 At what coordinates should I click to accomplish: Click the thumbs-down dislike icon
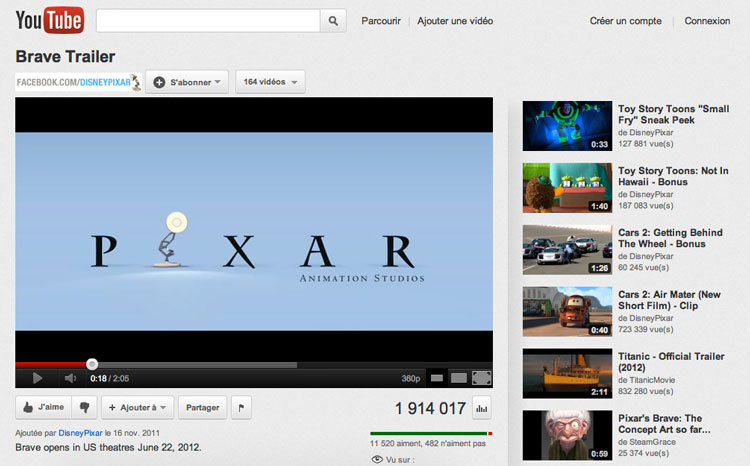click(x=84, y=407)
